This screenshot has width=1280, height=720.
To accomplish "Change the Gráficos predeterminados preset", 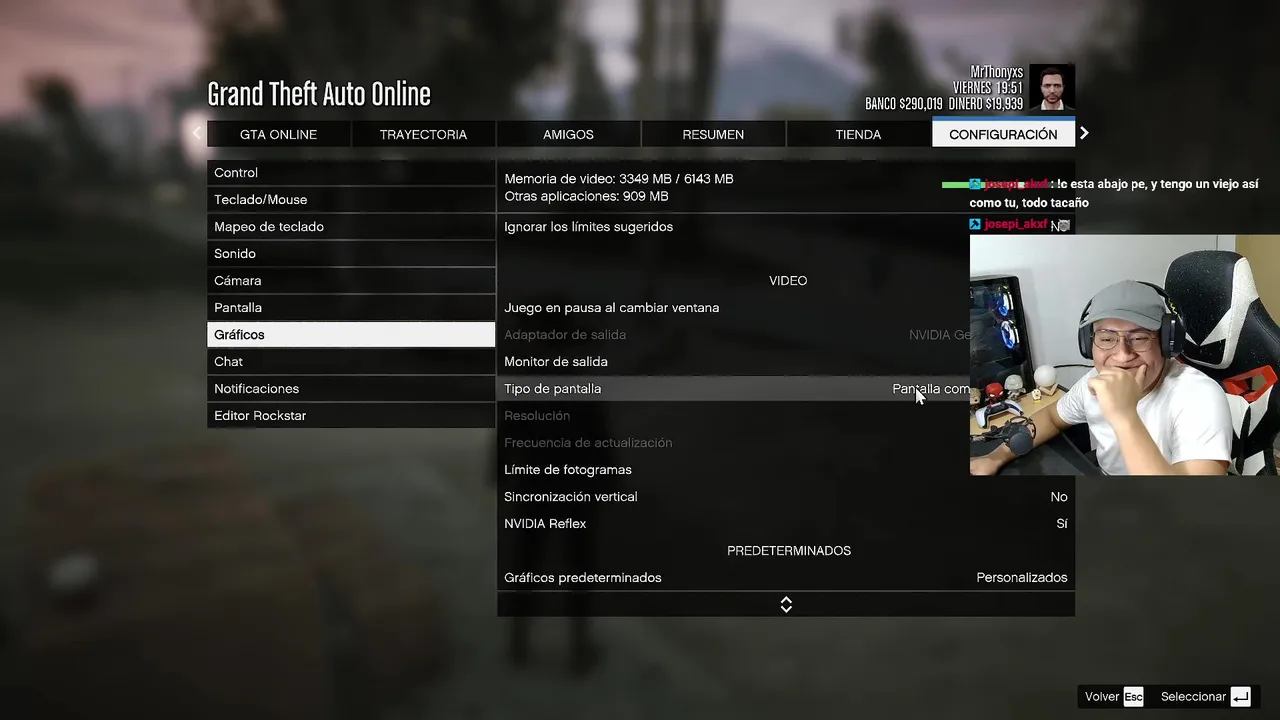I will click(786, 578).
